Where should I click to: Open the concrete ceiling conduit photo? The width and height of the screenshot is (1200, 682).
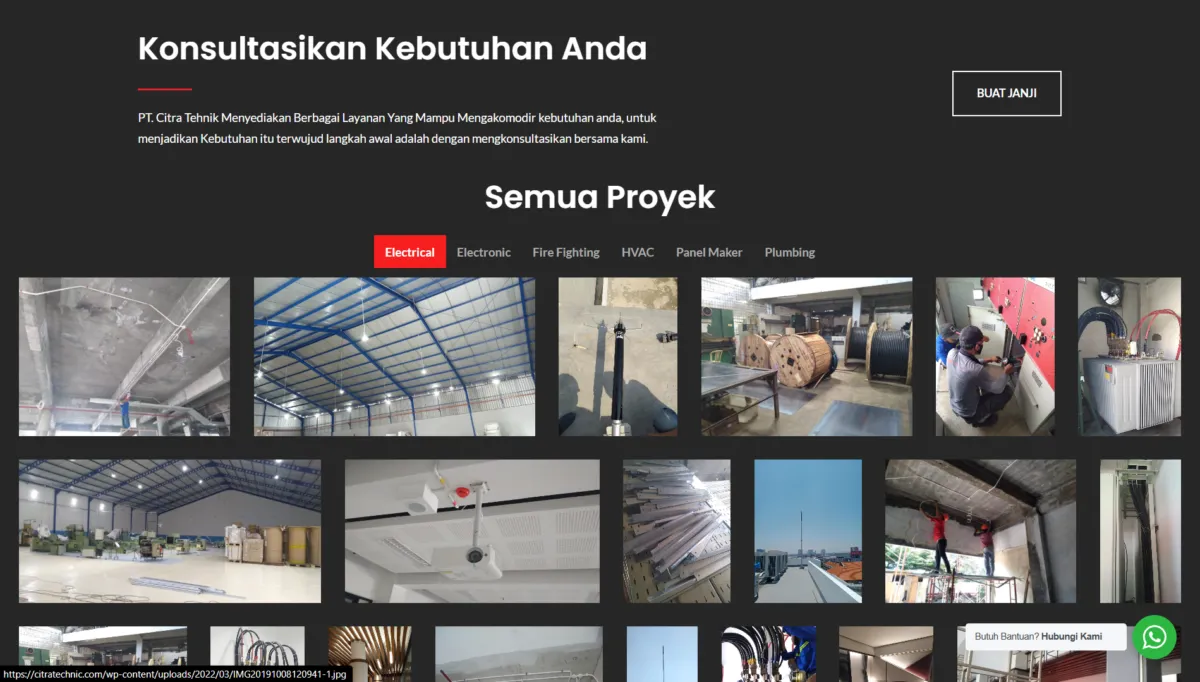[124, 356]
